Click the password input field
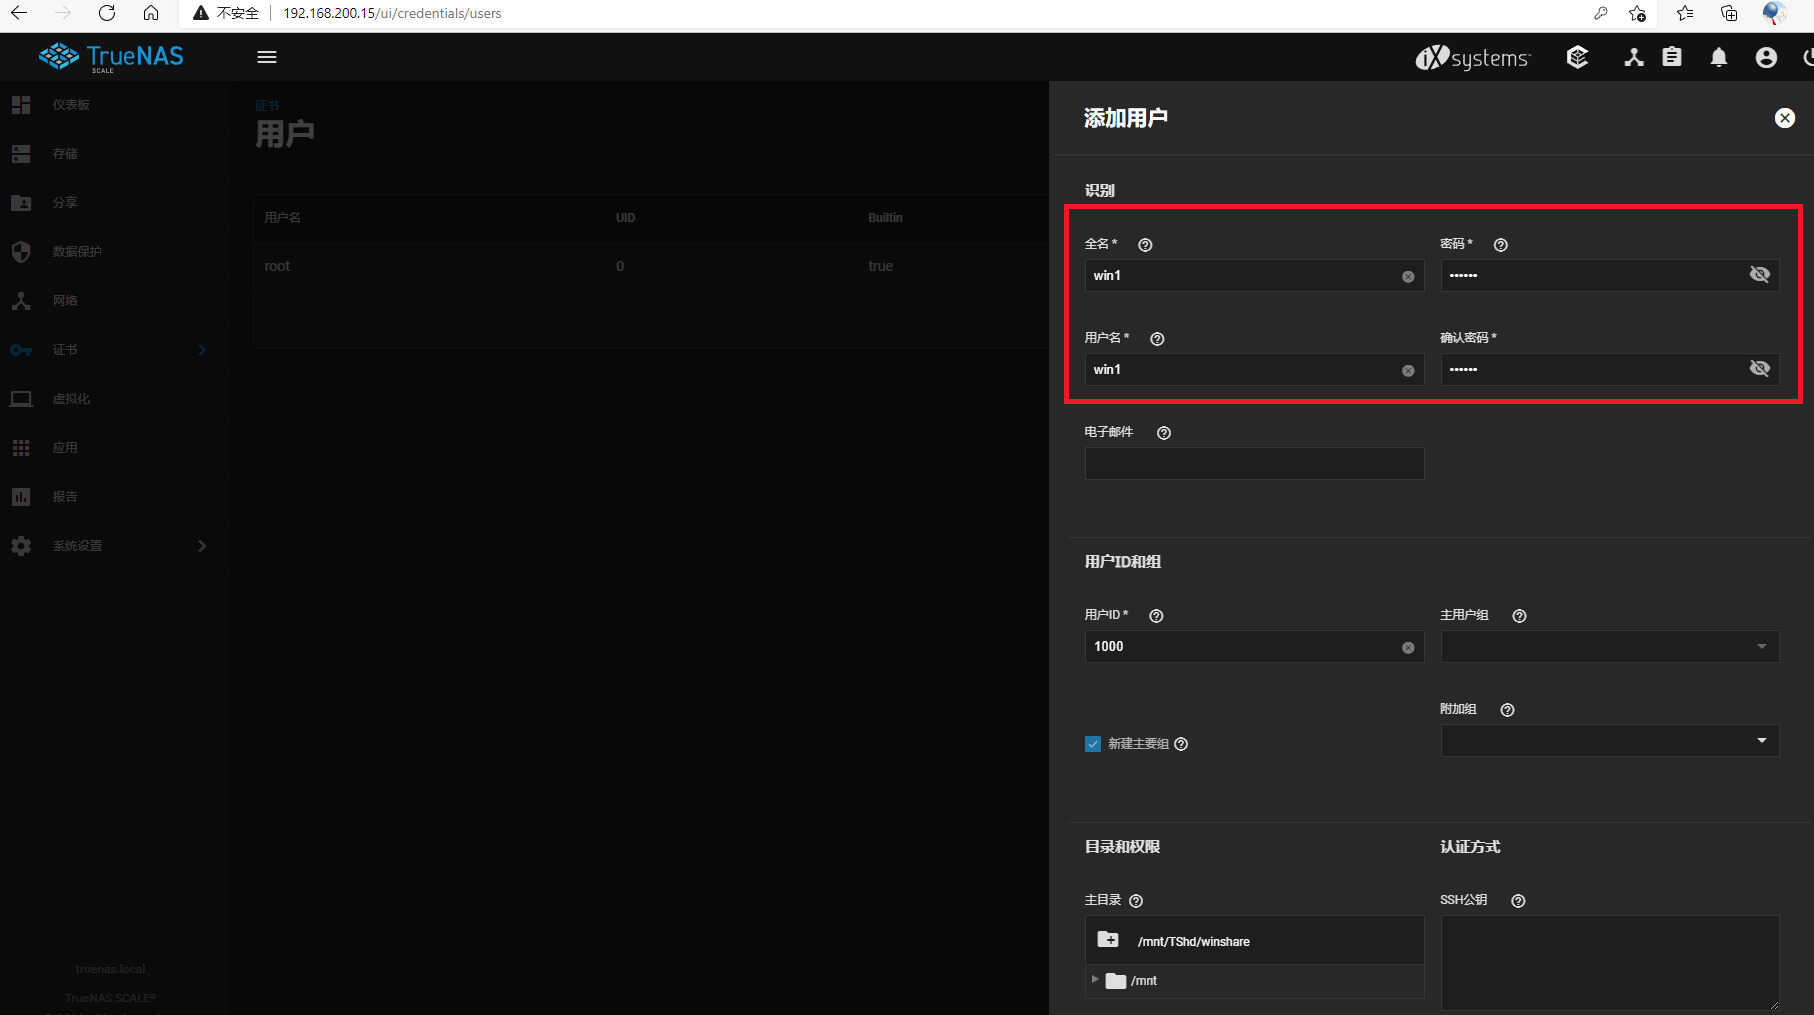This screenshot has height=1015, width=1814. pyautogui.click(x=1610, y=275)
